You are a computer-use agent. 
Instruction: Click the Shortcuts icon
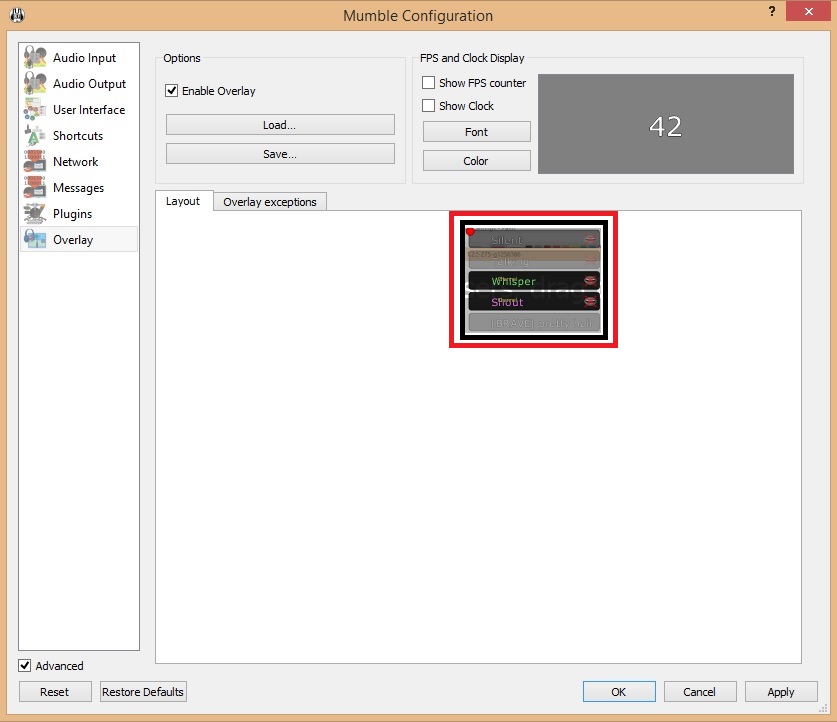tap(35, 136)
